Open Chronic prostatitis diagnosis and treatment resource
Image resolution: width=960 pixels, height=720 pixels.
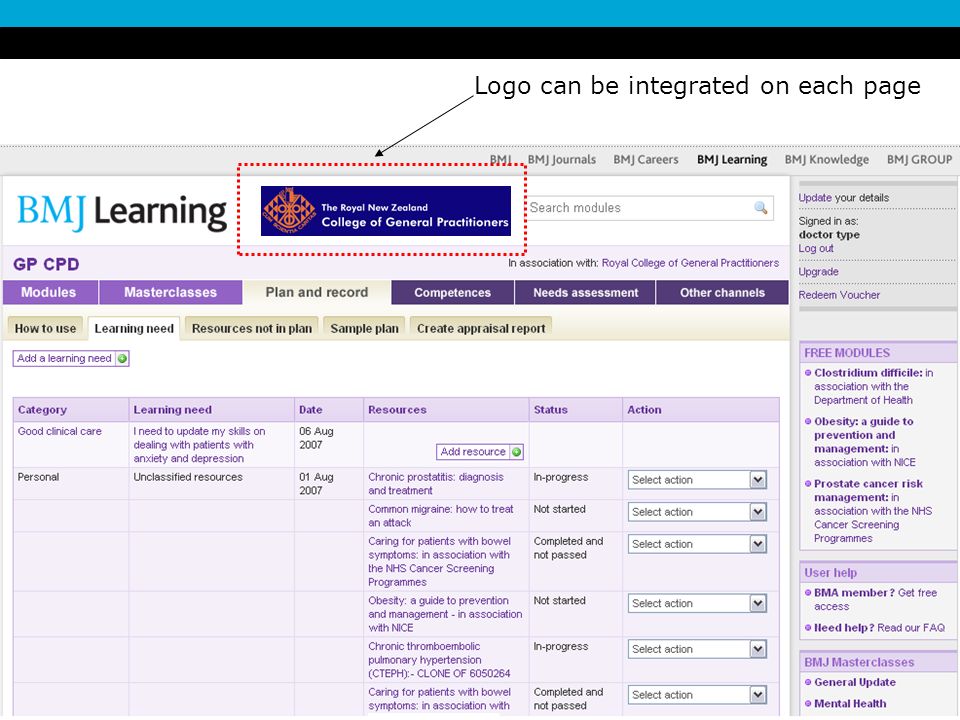coord(436,484)
